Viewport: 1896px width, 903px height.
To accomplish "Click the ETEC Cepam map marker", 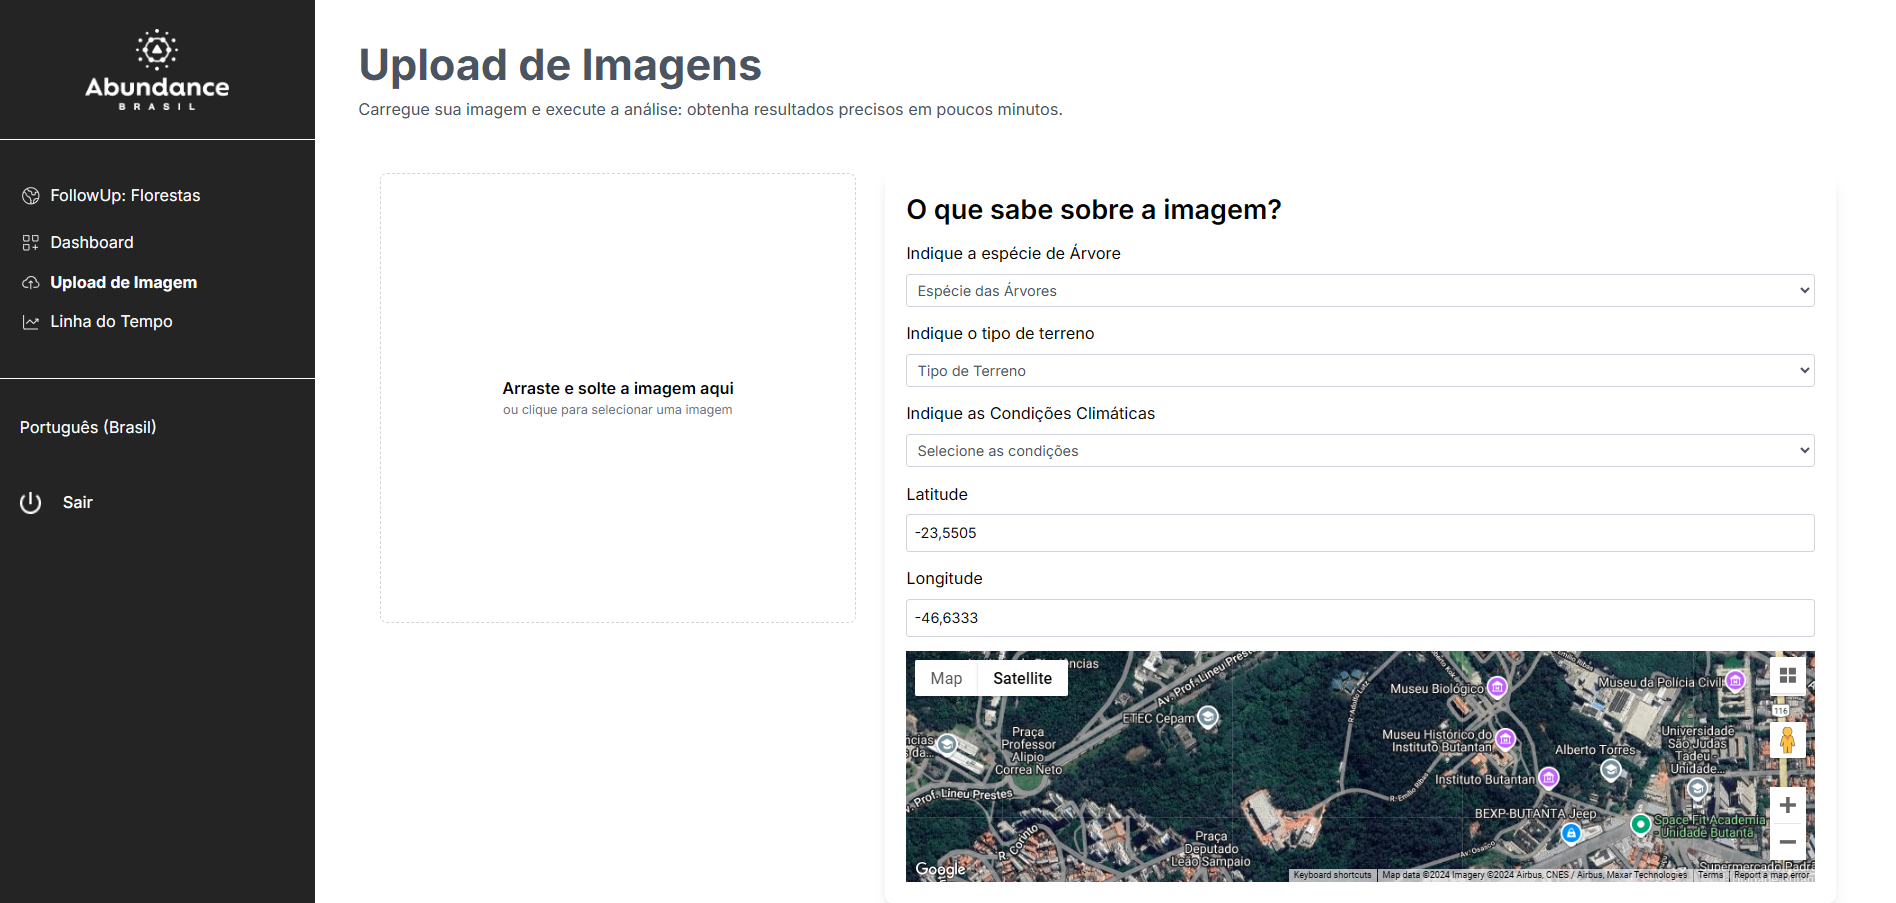I will [1208, 717].
